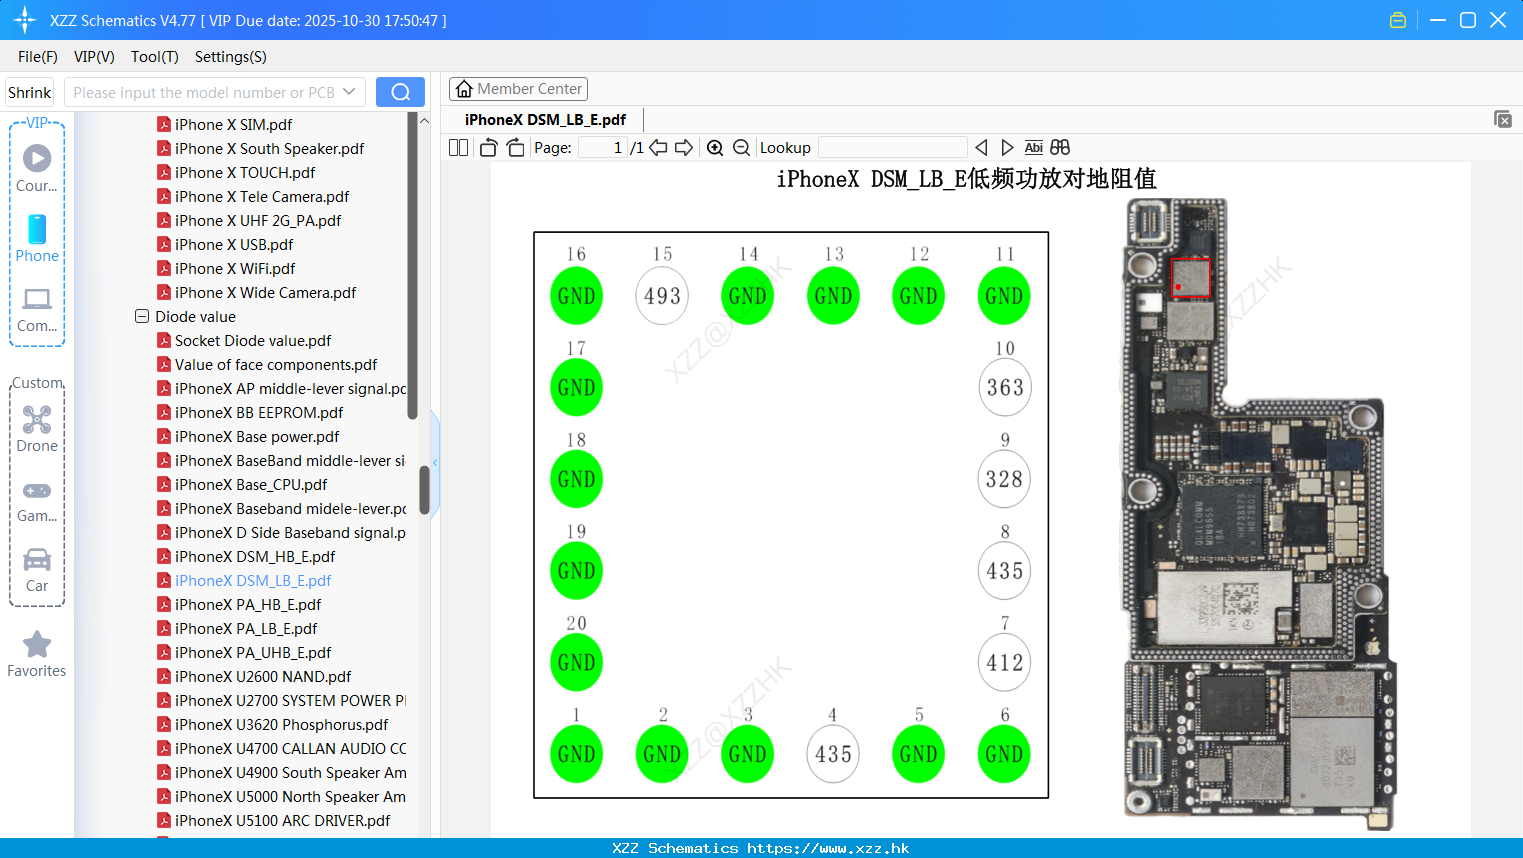Open Value of face components.pdf
This screenshot has width=1523, height=858.
point(276,364)
